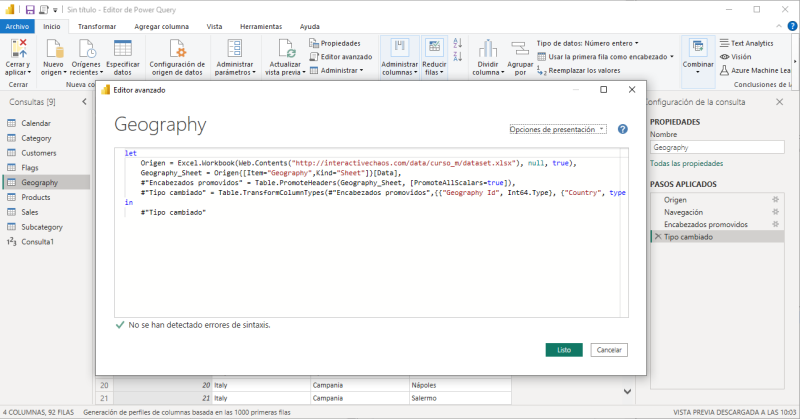
Task: Click Reducir filas icon
Action: (434, 48)
